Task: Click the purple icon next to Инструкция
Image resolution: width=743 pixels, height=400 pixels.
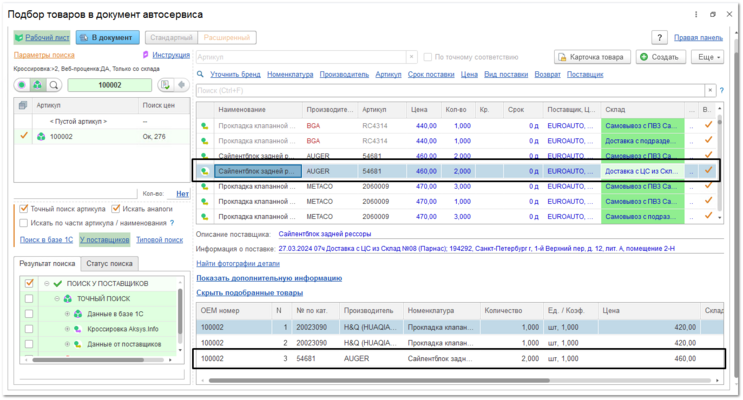Action: click(x=145, y=55)
